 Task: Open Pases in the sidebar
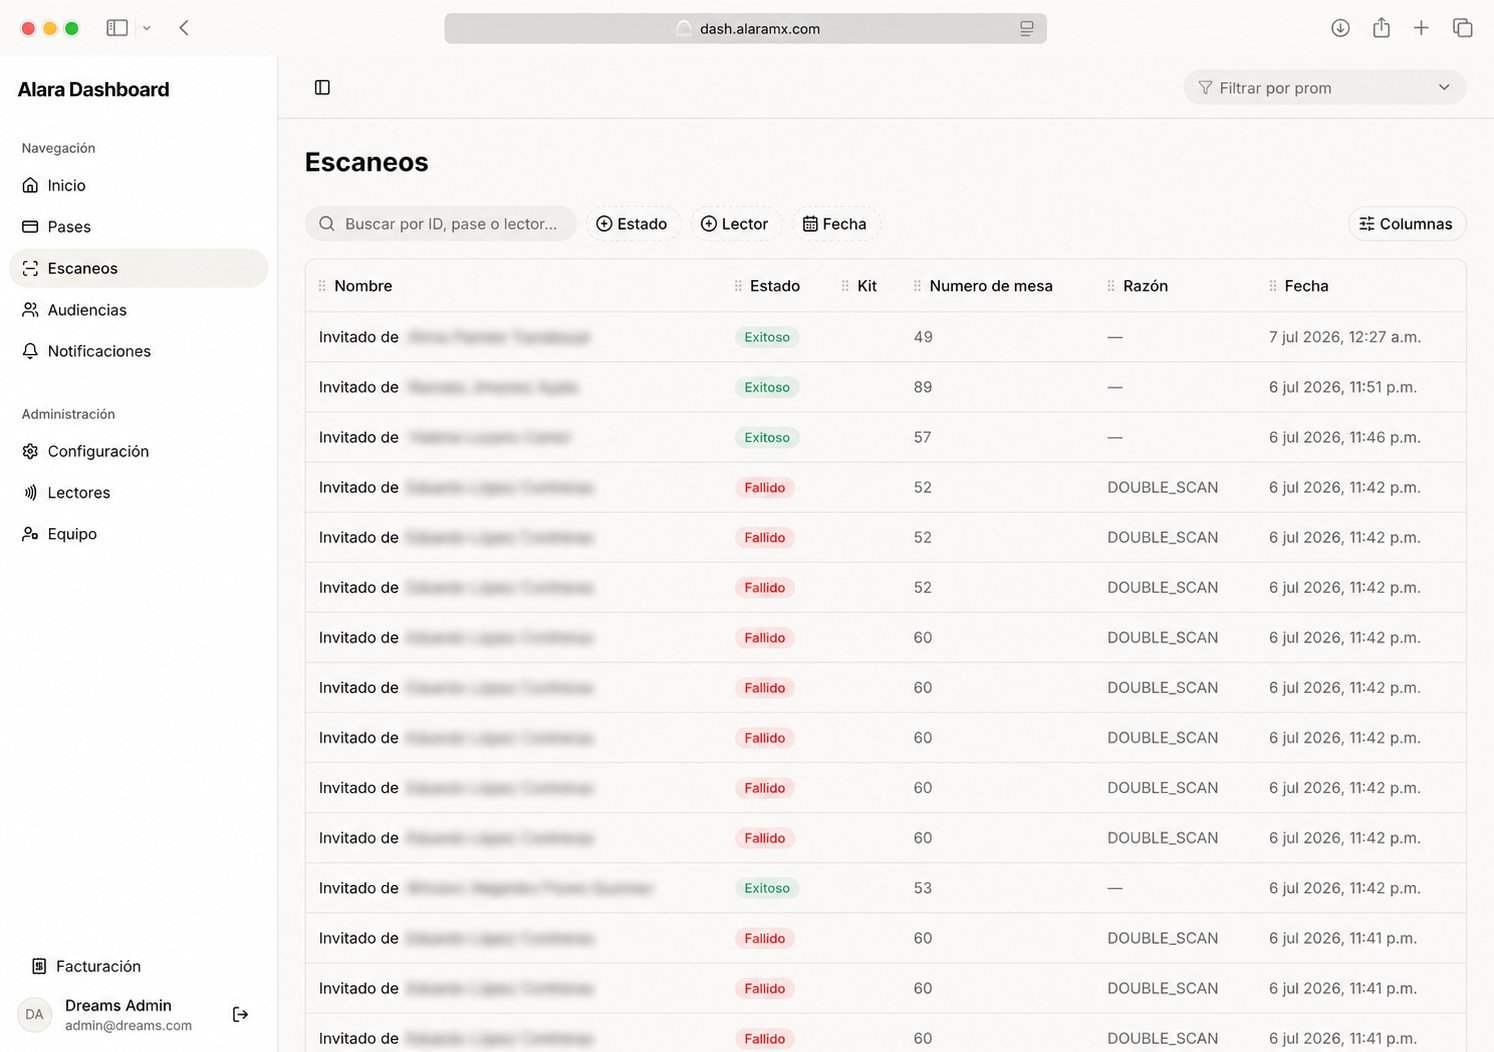coord(139,227)
